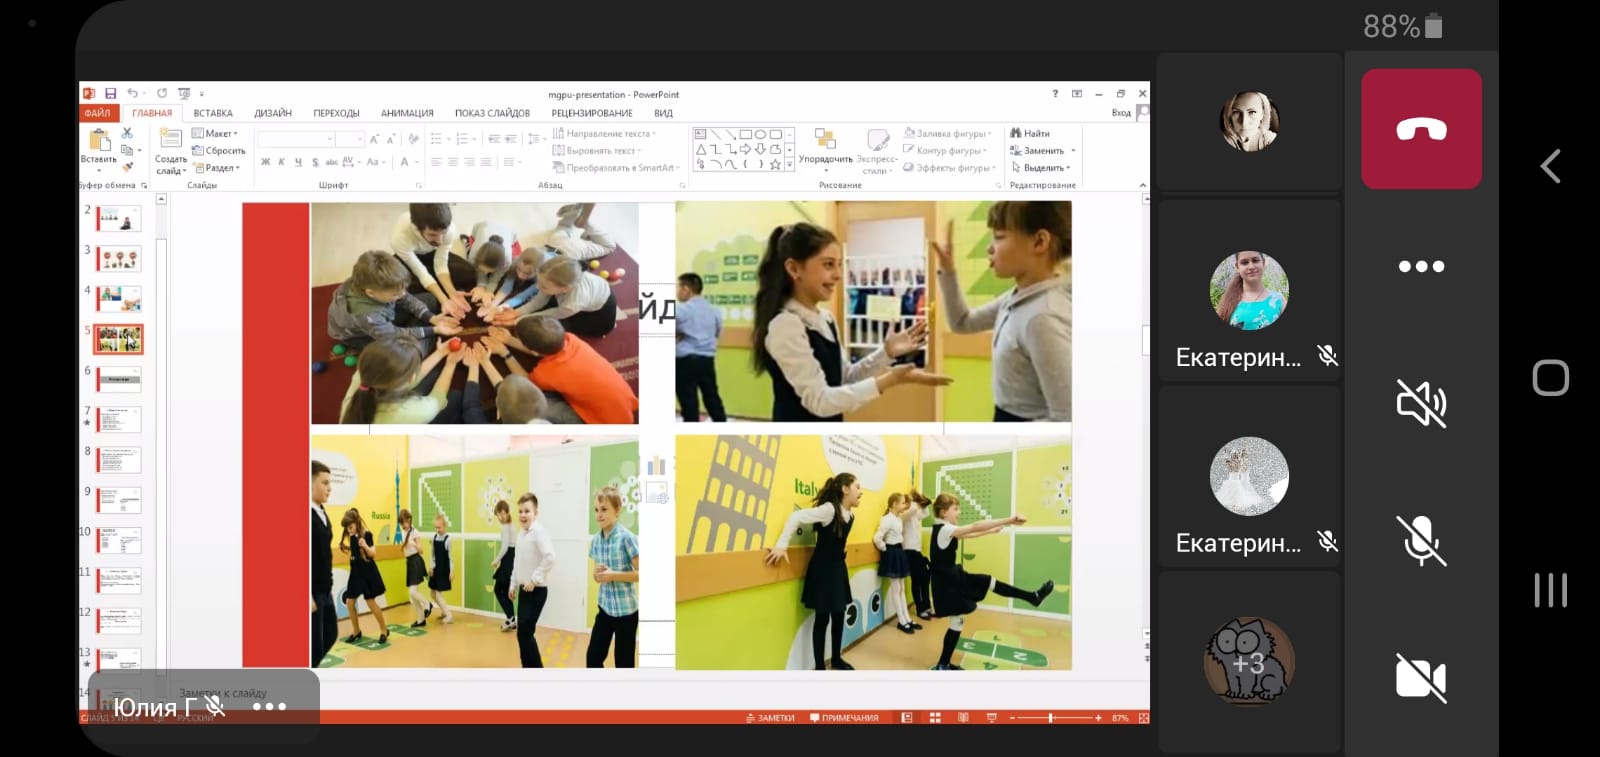Unmute your microphone in call controls

(1421, 541)
